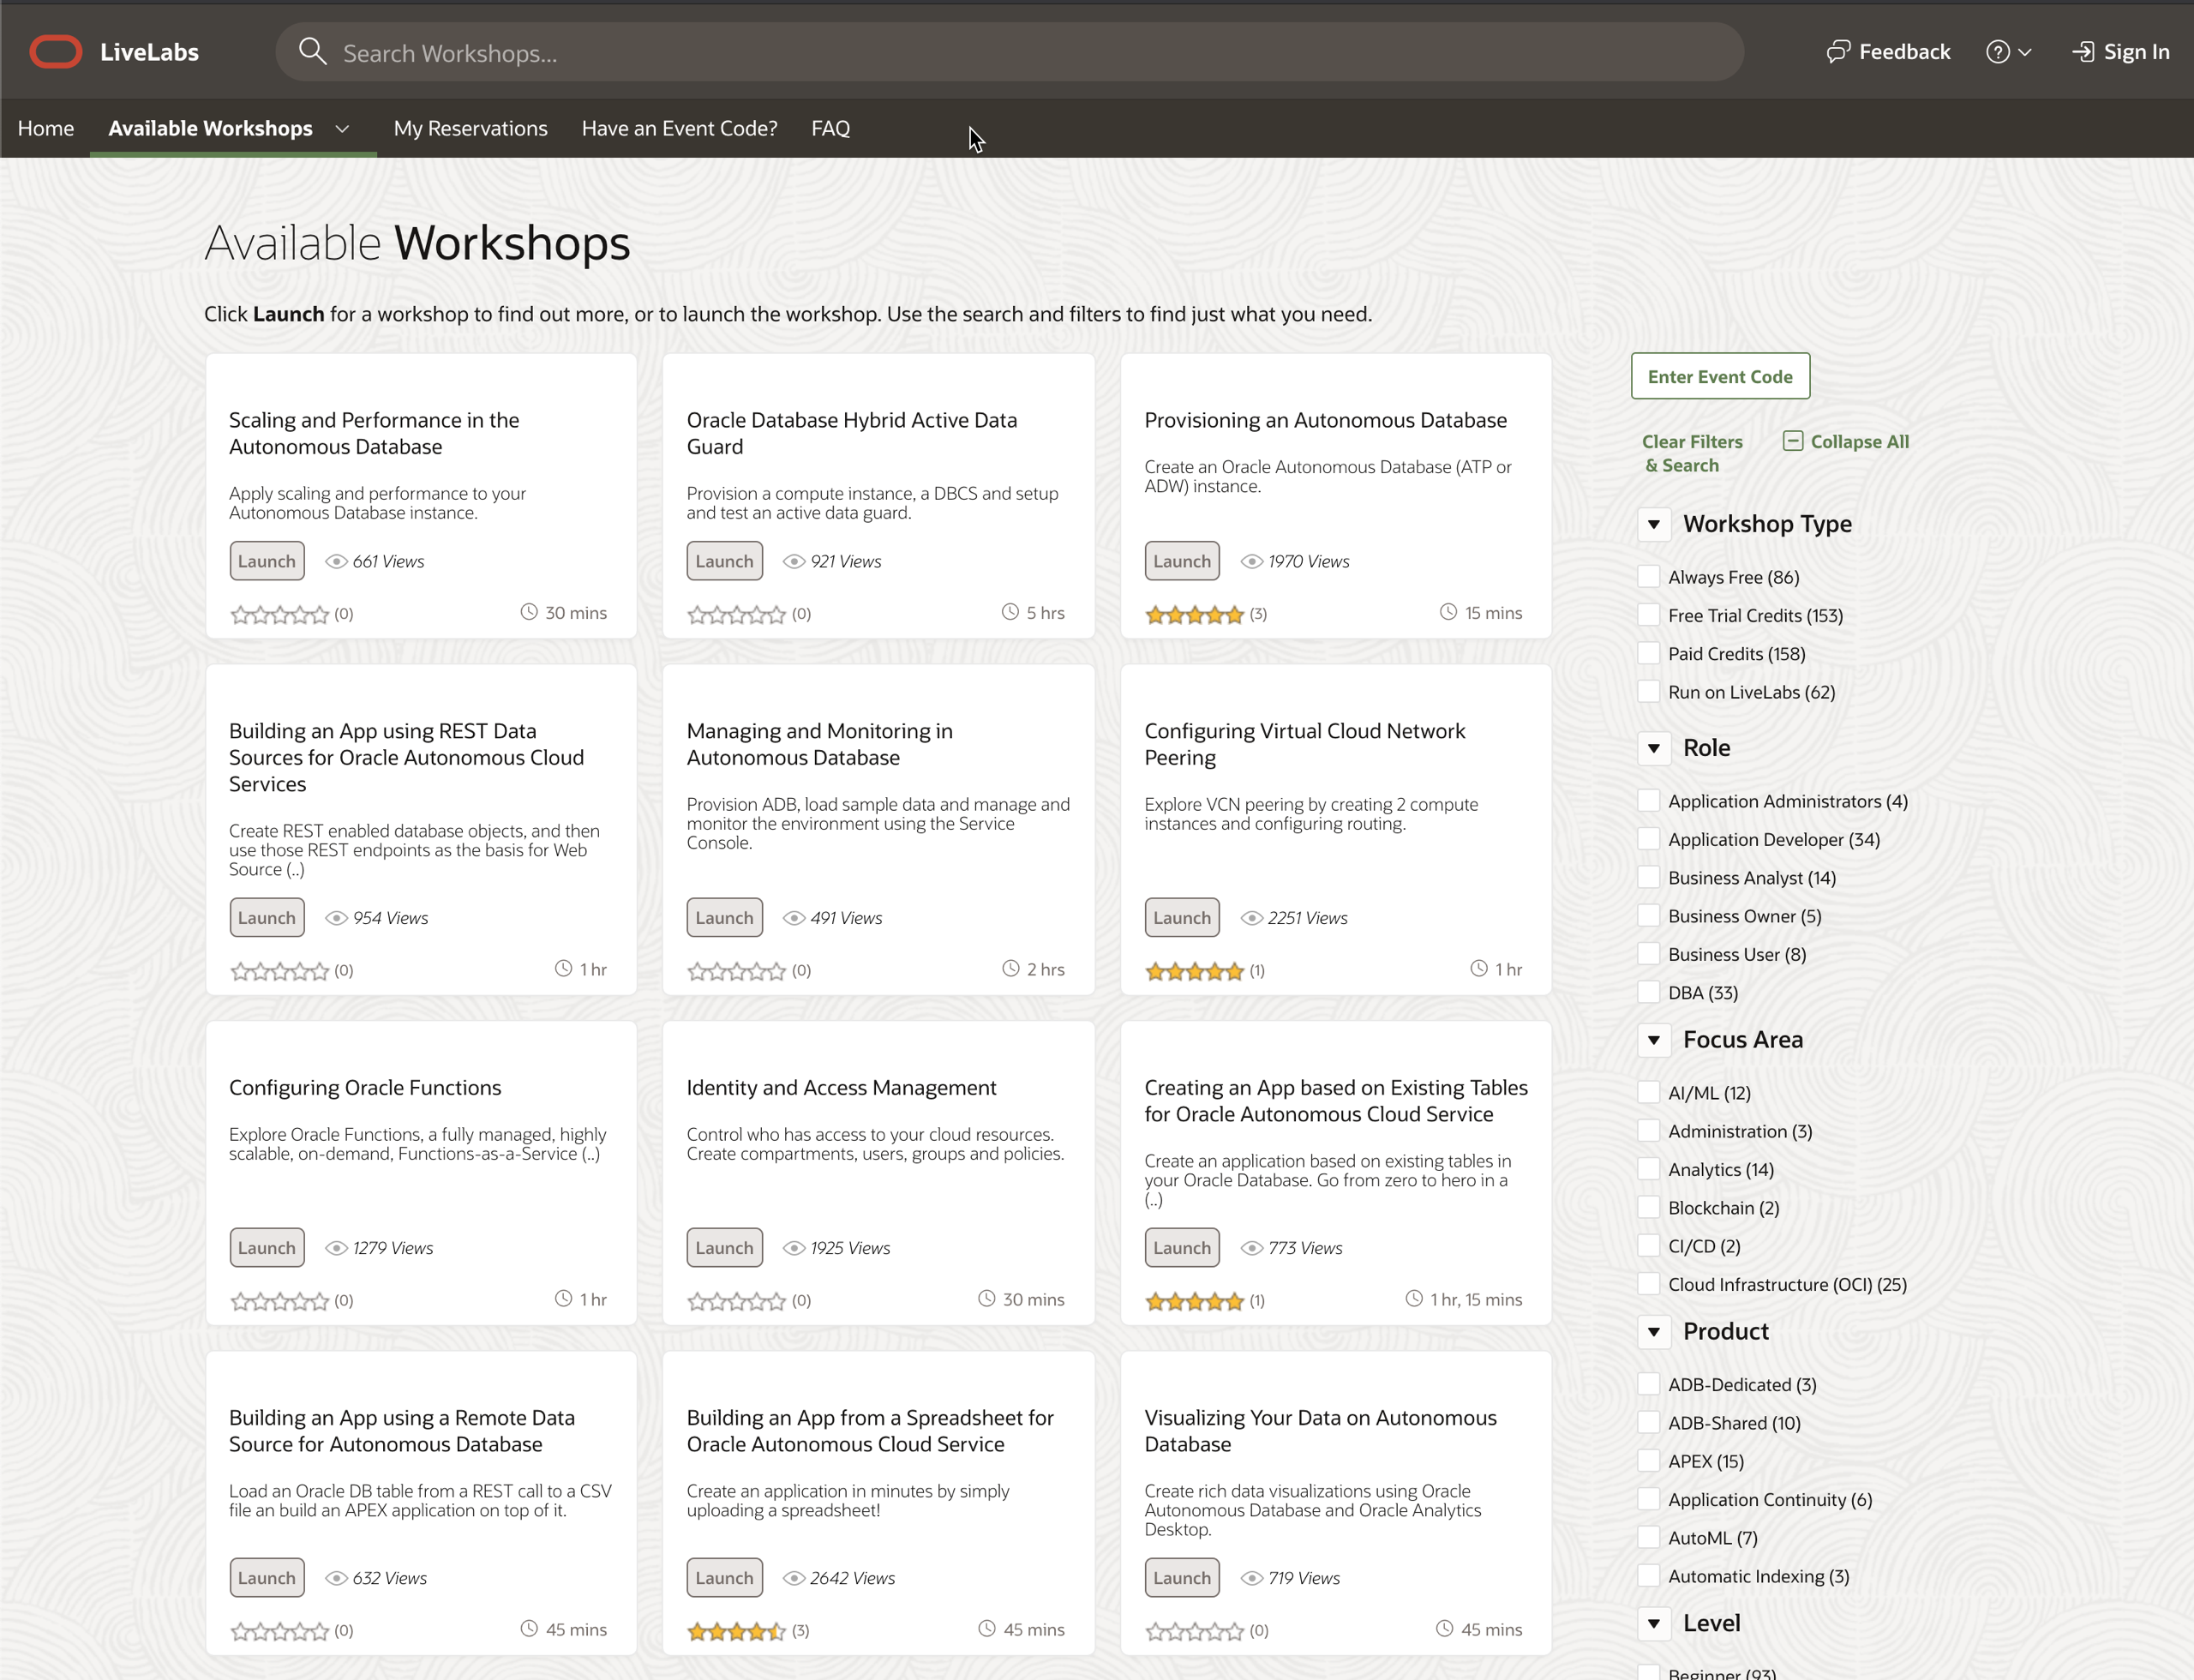Enable the AutoML product filter
This screenshot has width=2194, height=1680.
click(1649, 1538)
